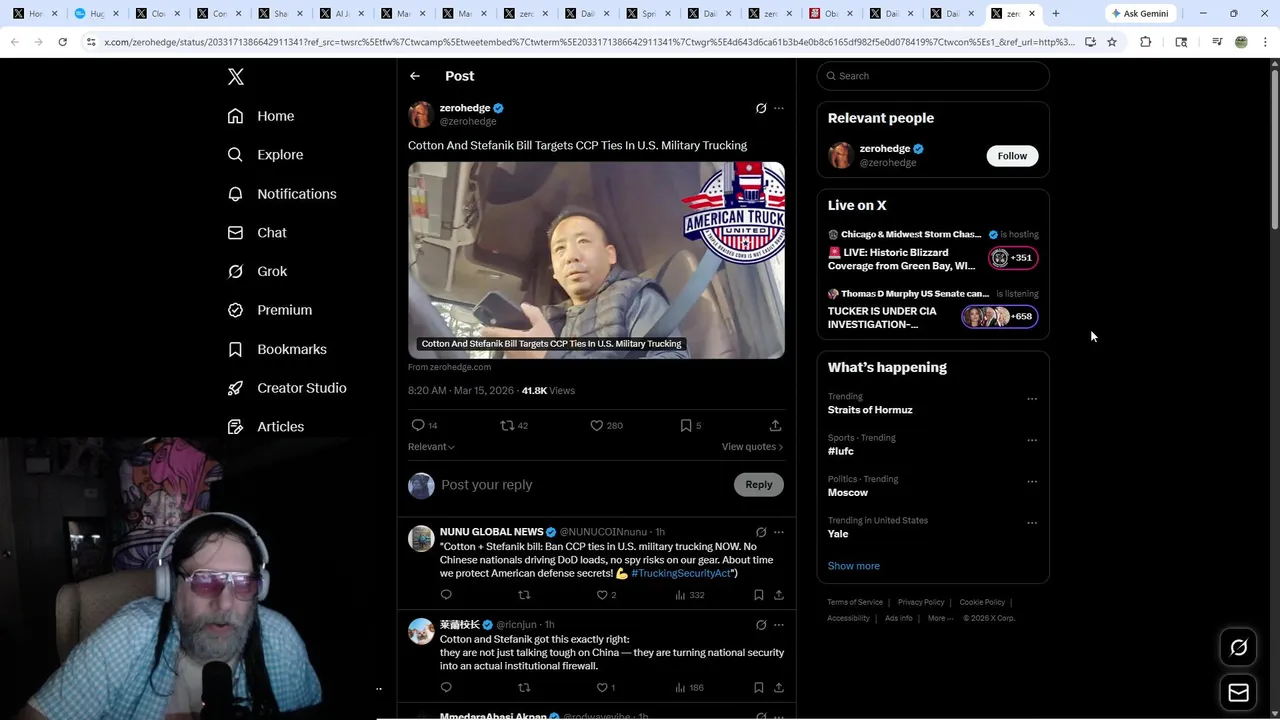Click the browser address bar URL
This screenshot has height=720, width=1280.
pos(588,42)
